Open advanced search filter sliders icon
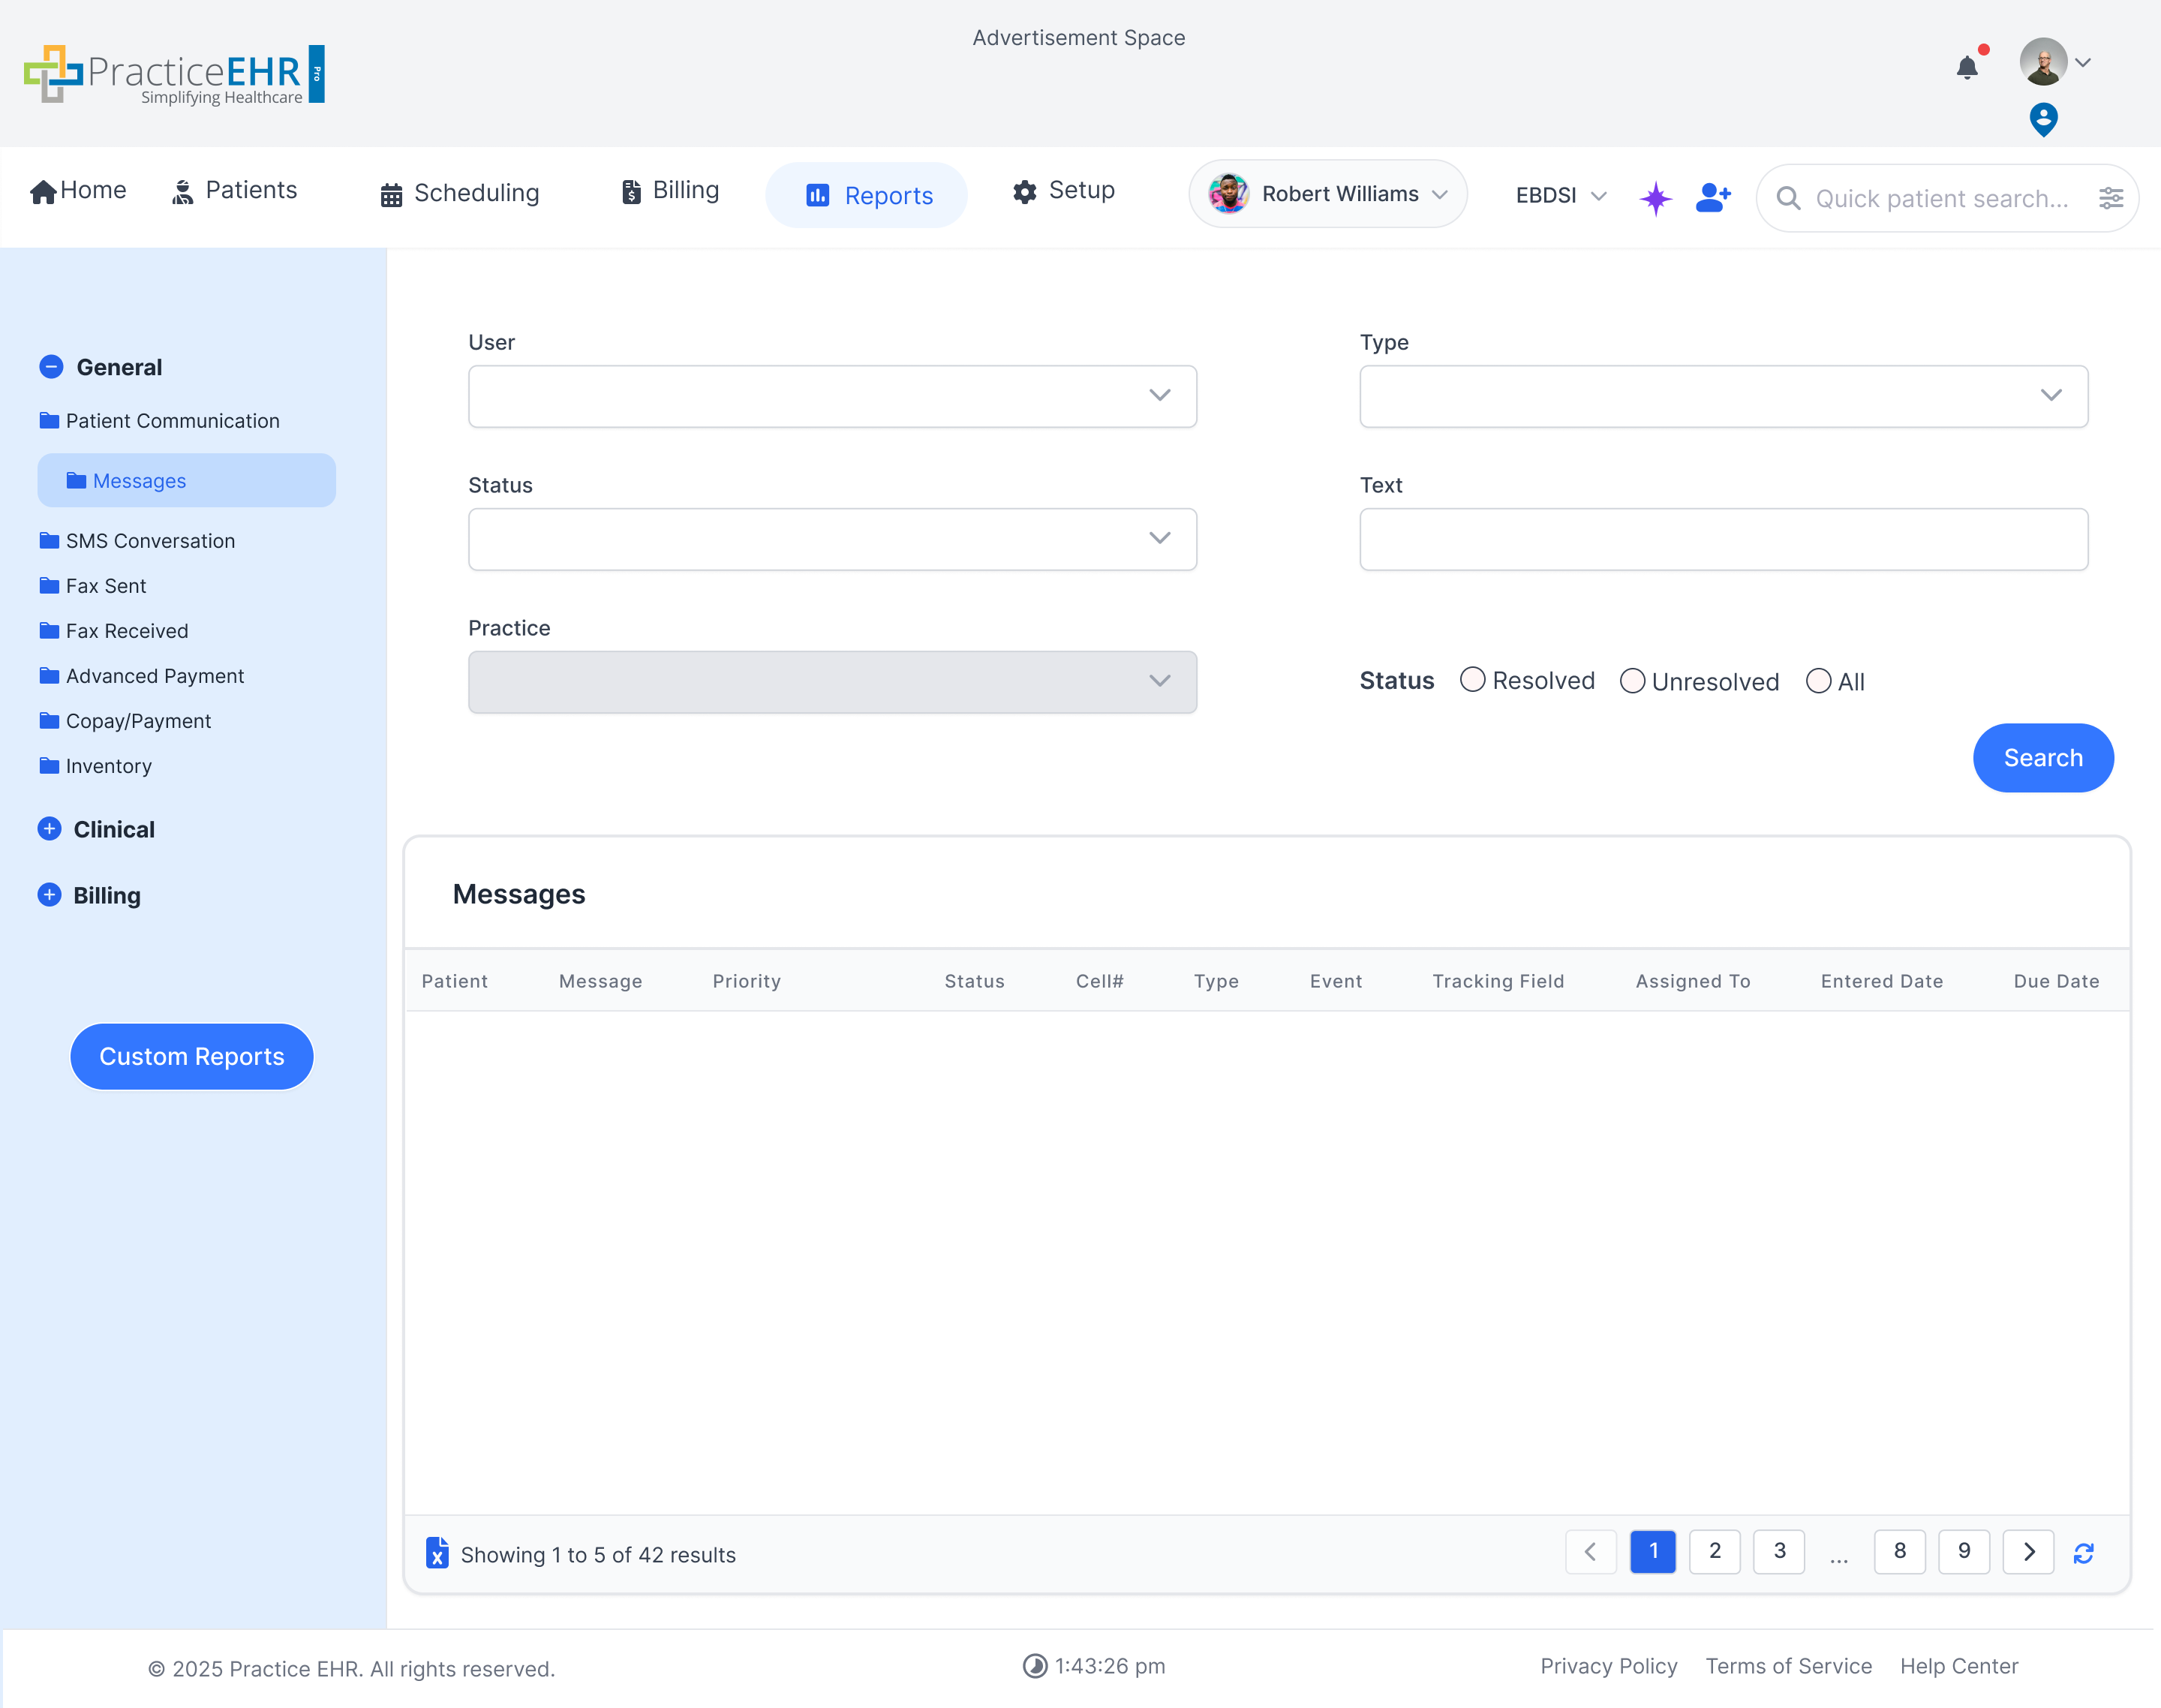Screen dimensions: 2161x1708 (x=2110, y=198)
